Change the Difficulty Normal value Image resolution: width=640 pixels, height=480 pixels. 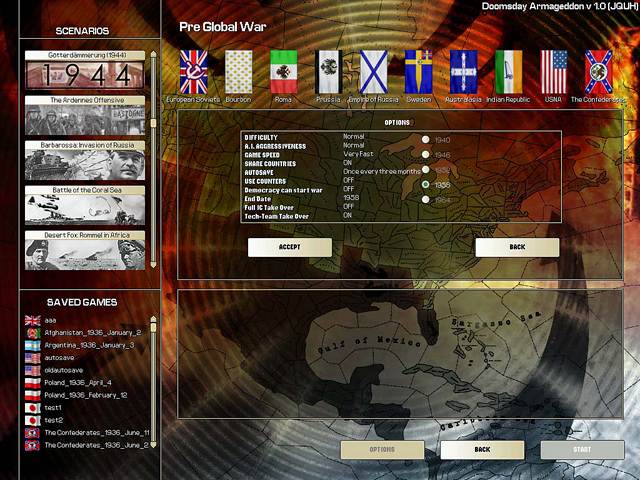tap(353, 136)
